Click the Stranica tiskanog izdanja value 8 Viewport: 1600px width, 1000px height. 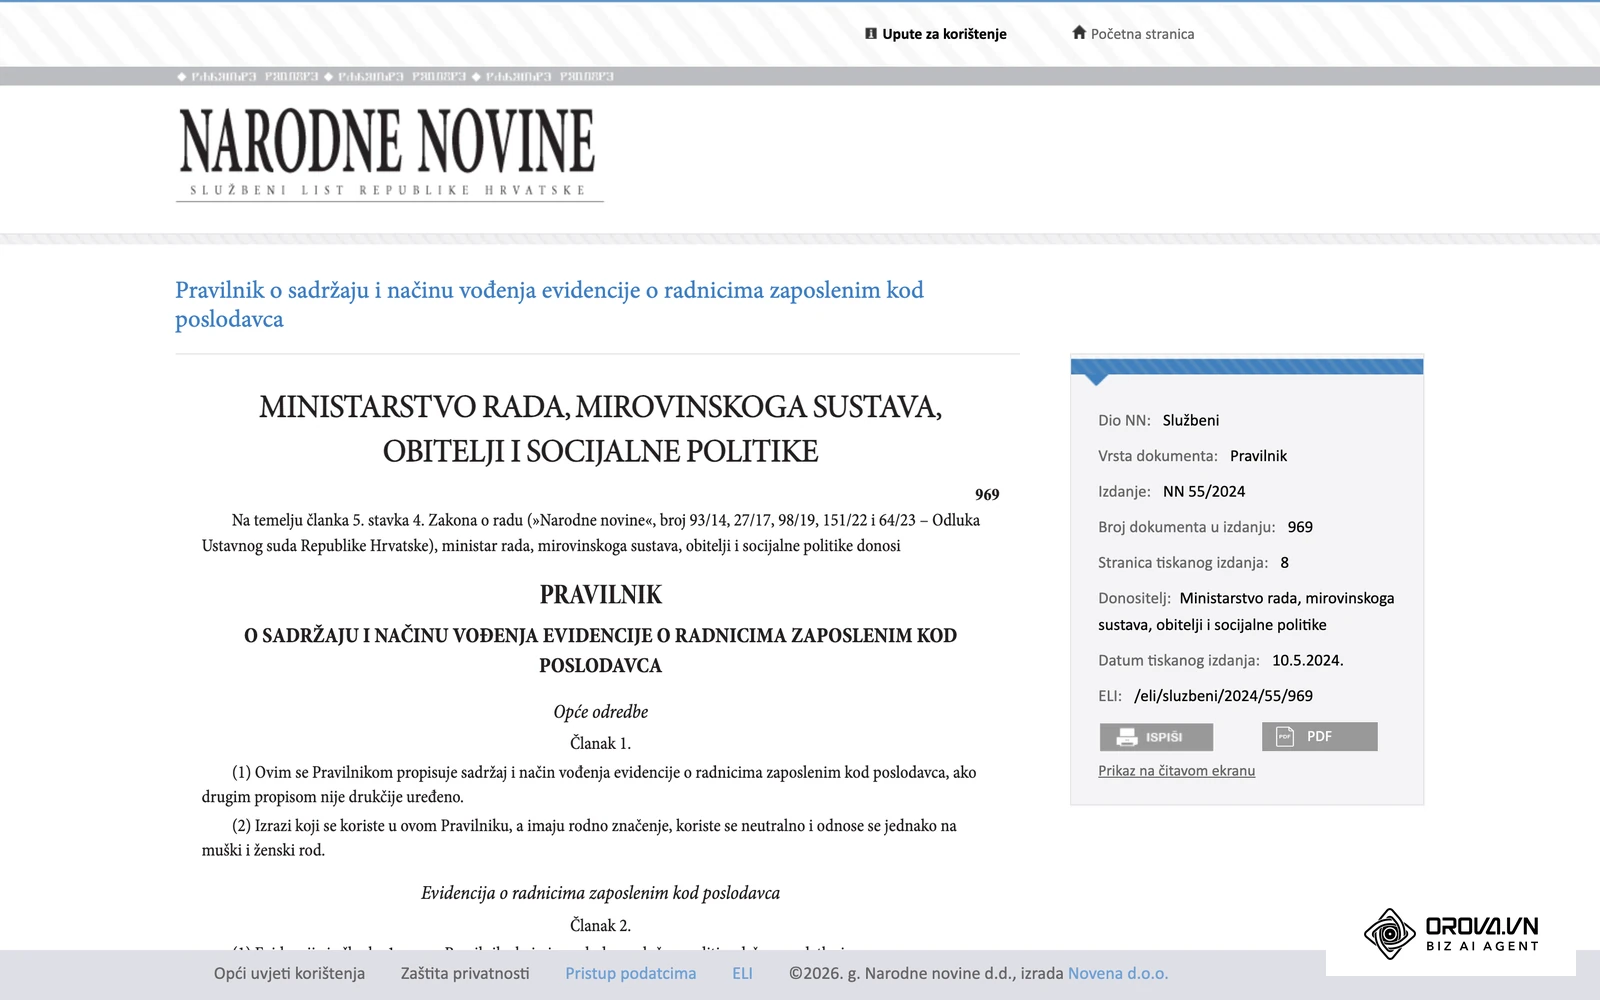1284,562
